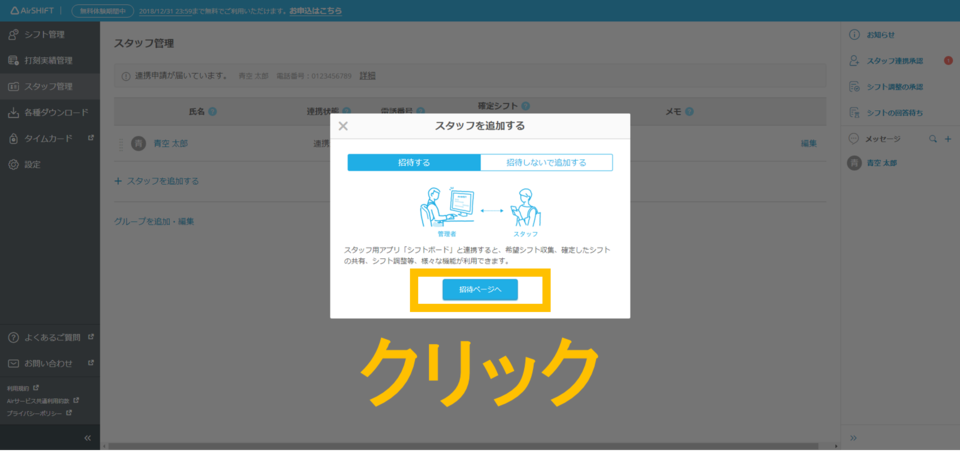
Task: Click the message search magnifier icon
Action: coord(933,139)
